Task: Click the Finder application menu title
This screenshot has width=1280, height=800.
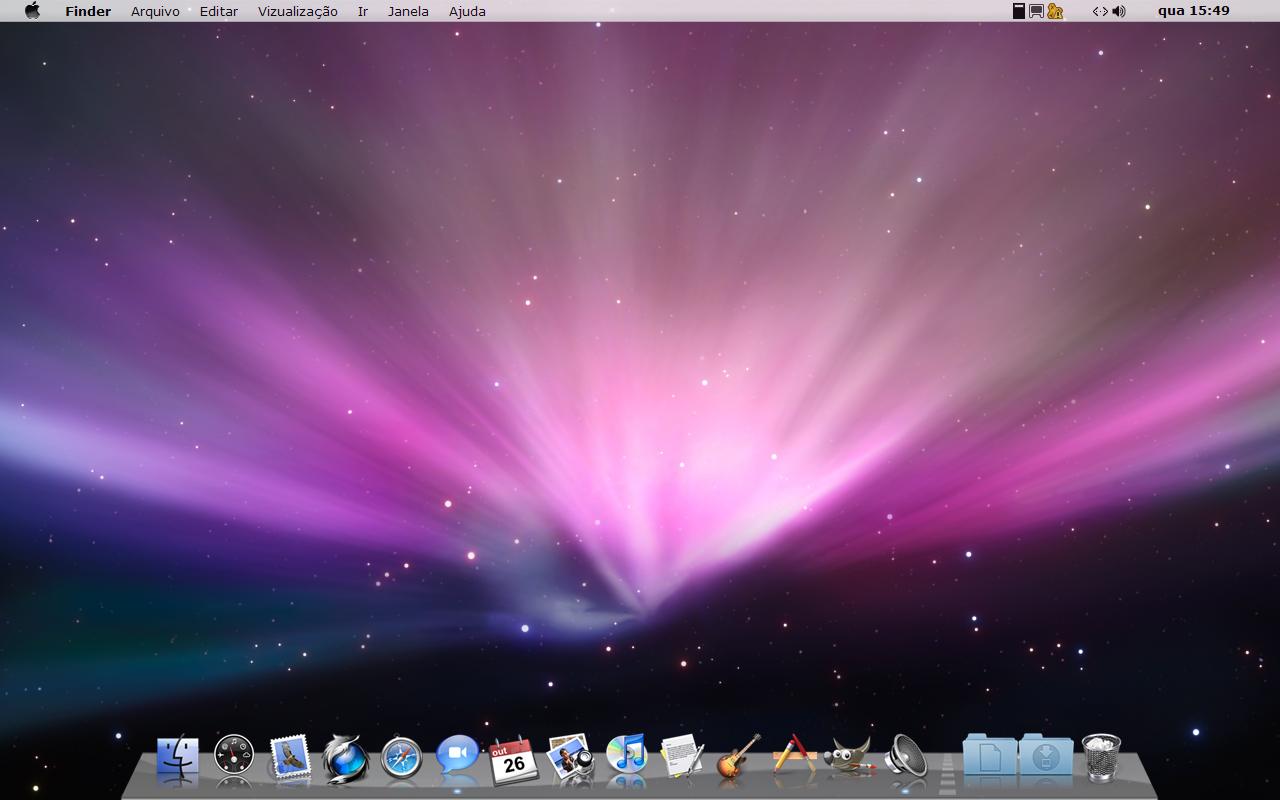Action: click(88, 11)
